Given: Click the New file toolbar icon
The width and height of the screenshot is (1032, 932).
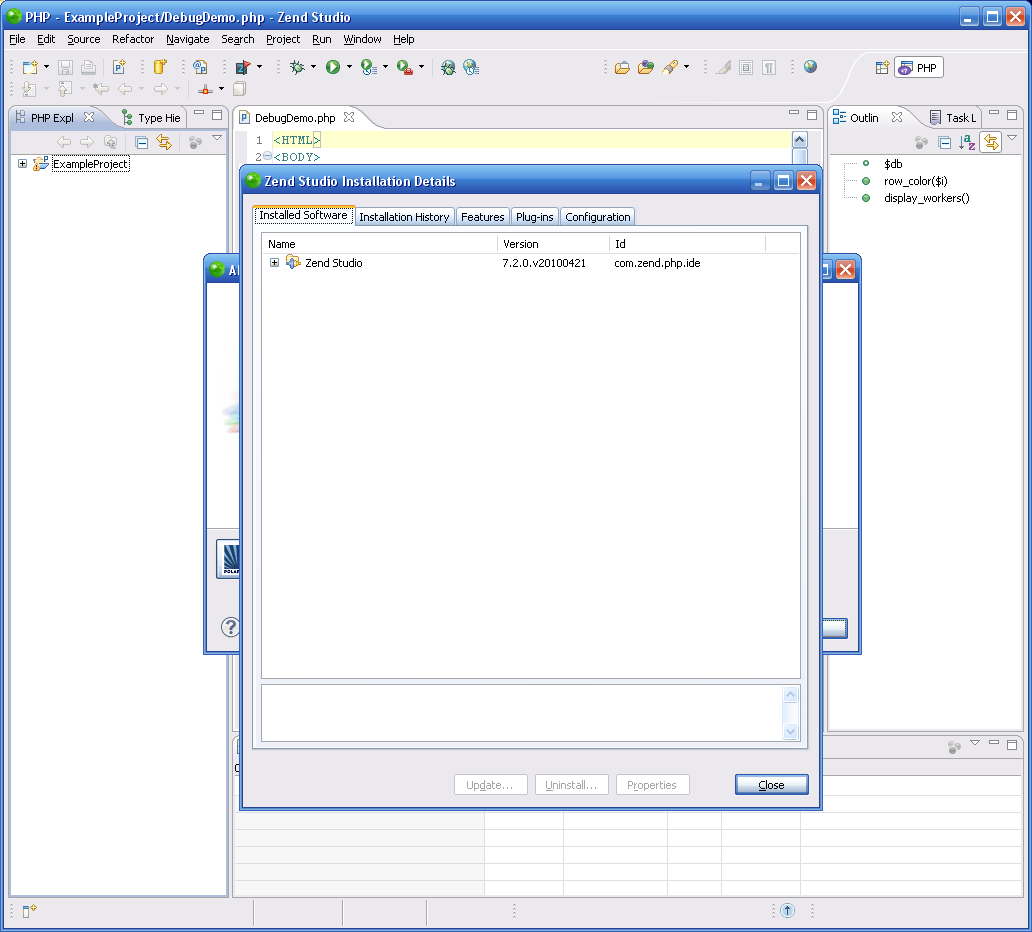Looking at the screenshot, I should (30, 67).
